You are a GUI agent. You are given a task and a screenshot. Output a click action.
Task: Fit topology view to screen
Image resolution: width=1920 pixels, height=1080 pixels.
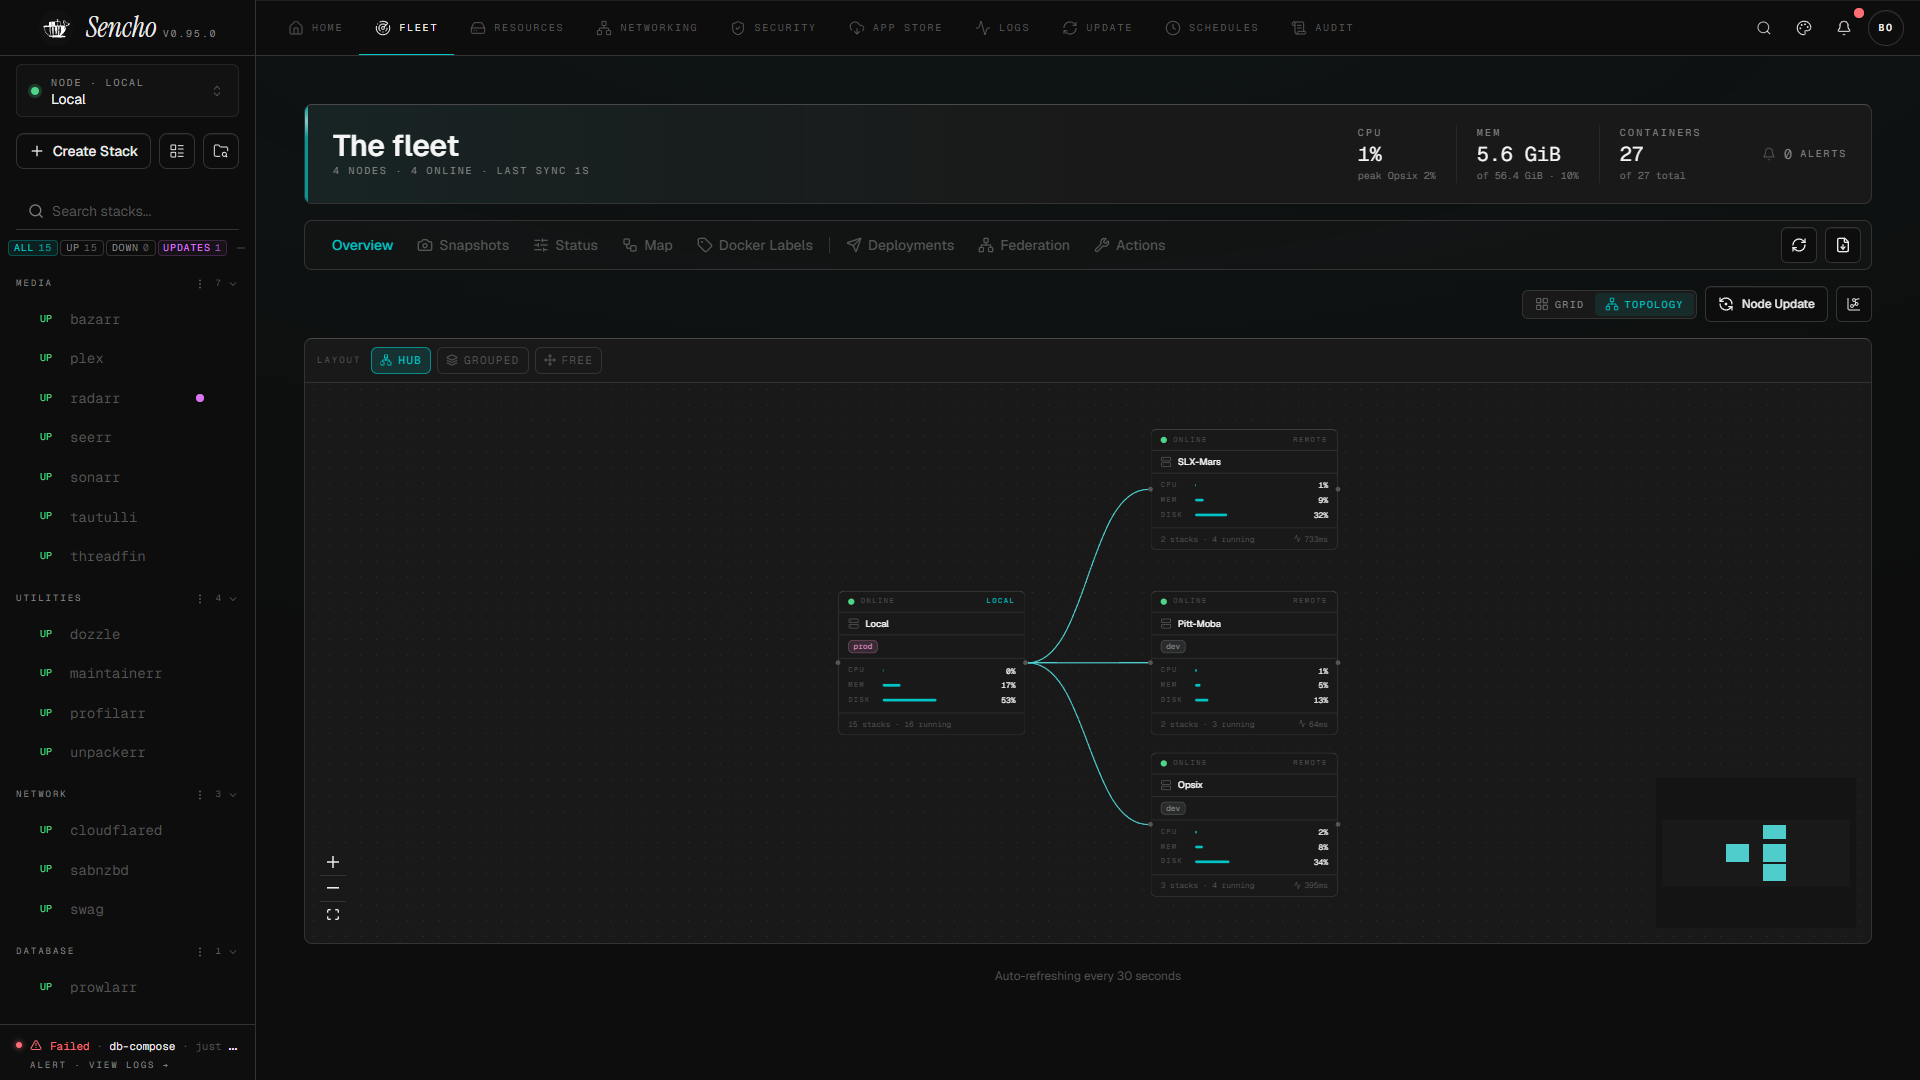333,914
